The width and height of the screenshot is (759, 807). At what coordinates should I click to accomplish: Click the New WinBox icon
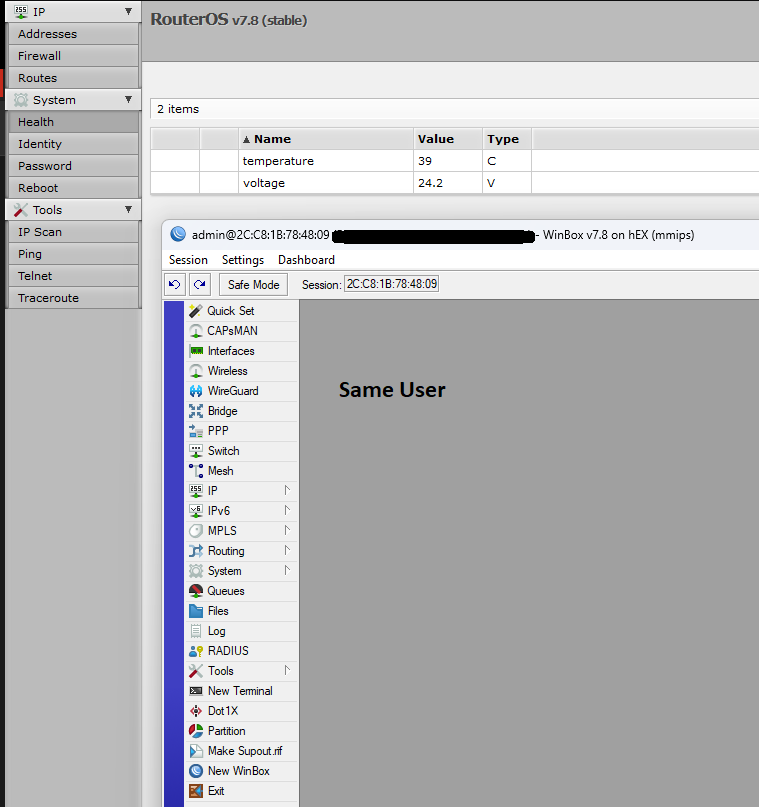point(196,771)
